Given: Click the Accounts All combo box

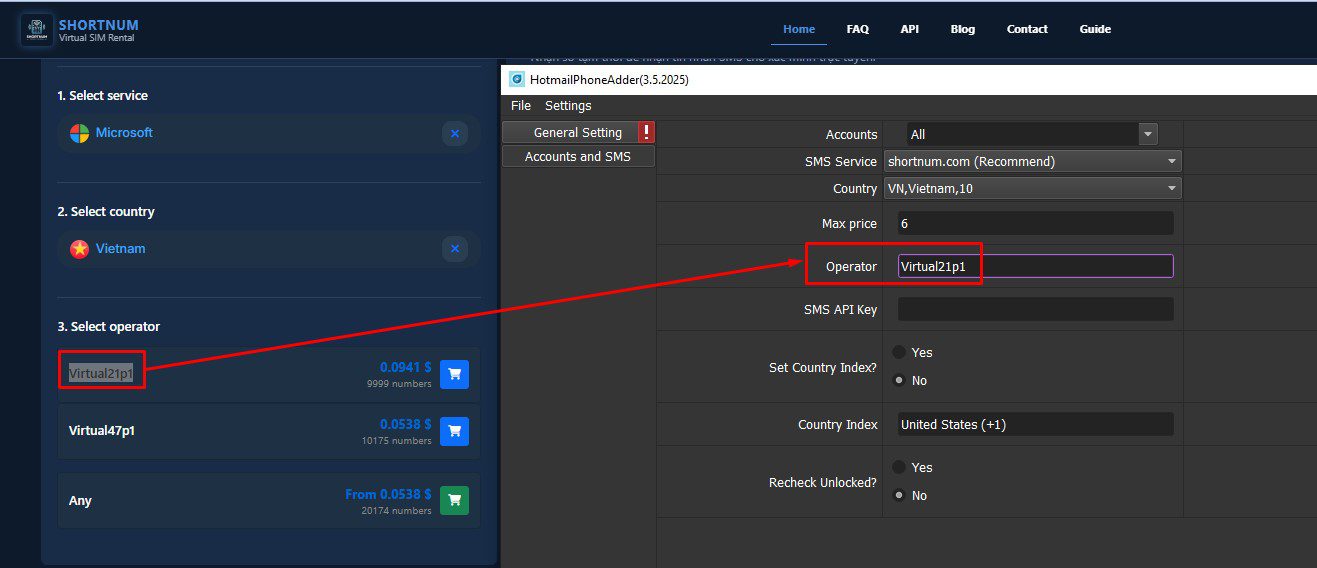Looking at the screenshot, I should [1032, 134].
